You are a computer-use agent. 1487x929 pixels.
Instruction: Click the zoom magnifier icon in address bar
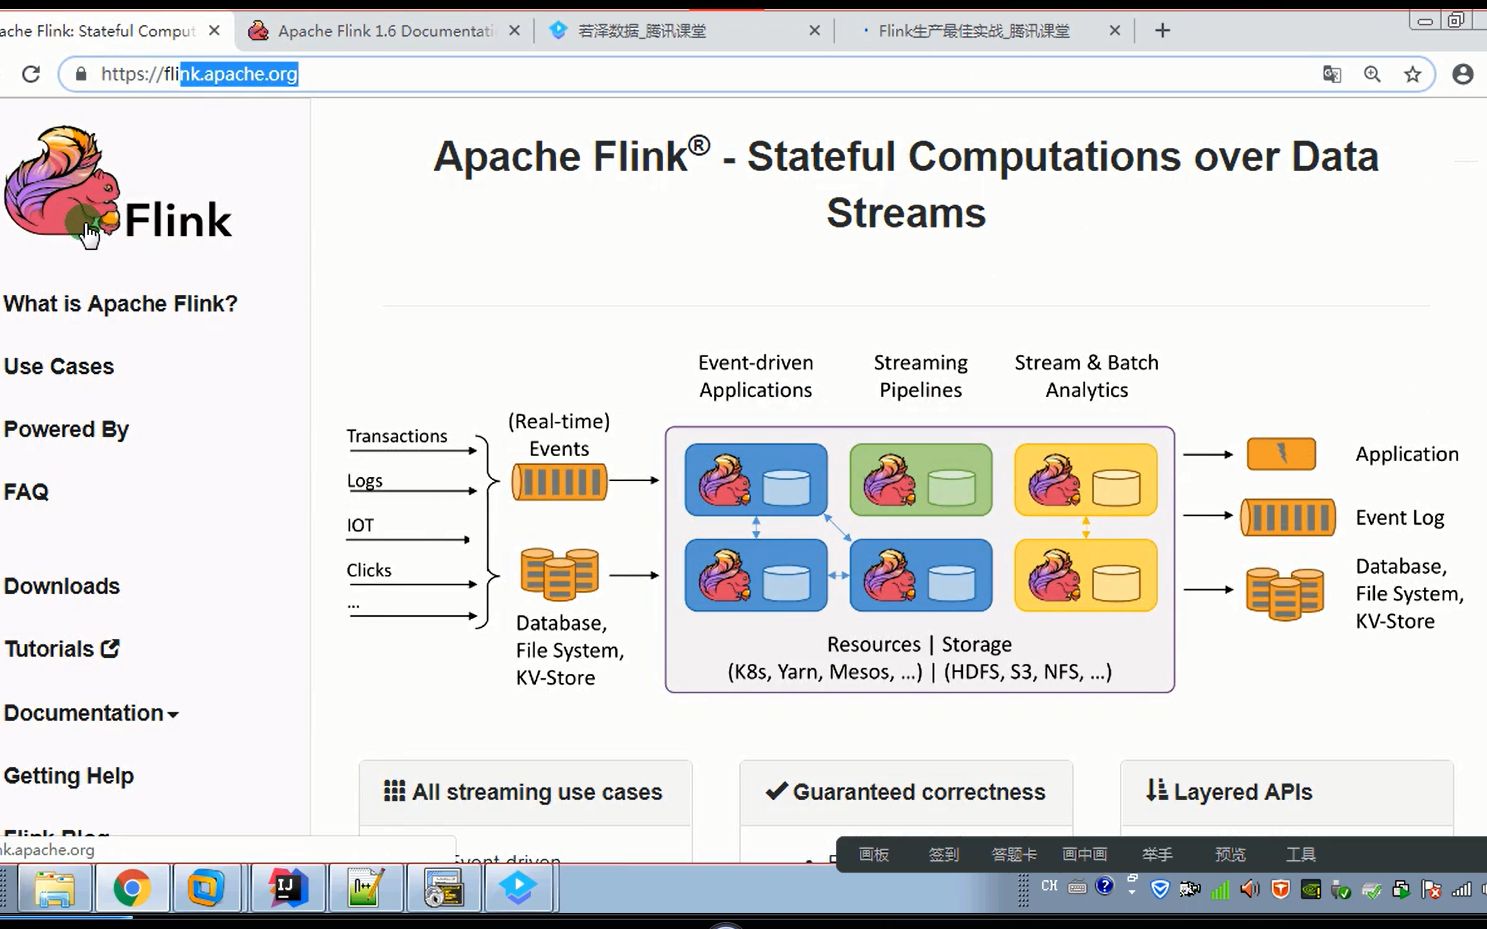point(1372,74)
